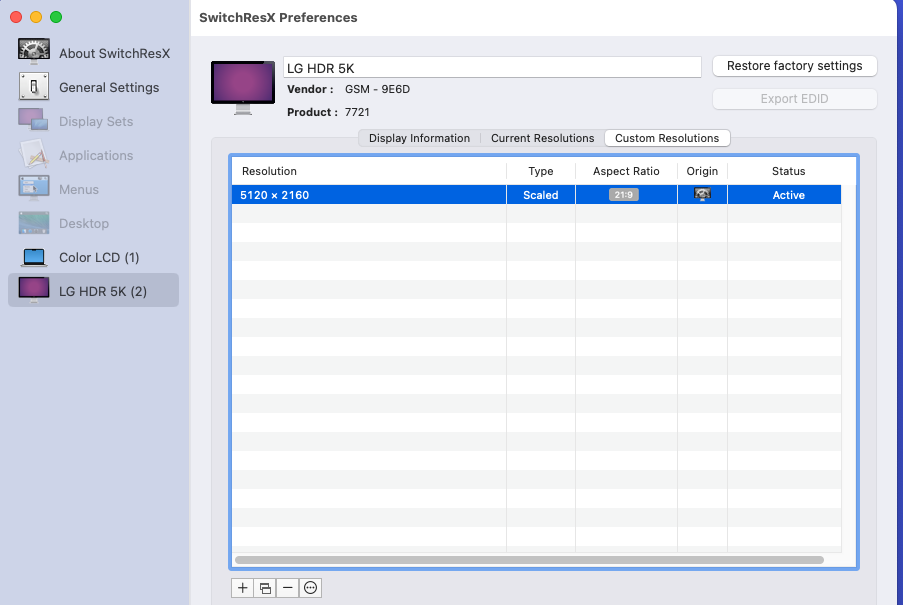The height and width of the screenshot is (605, 903).
Task: Click the Status column header
Action: 788,171
